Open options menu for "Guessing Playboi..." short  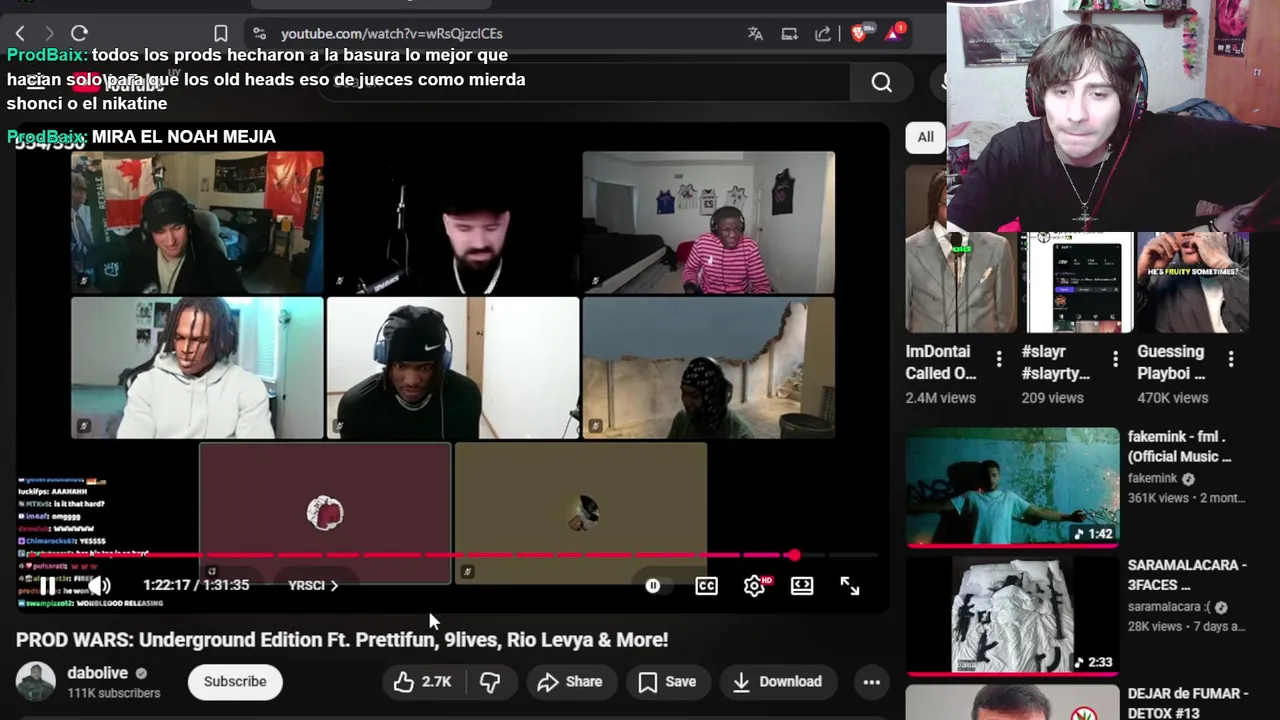tap(1231, 359)
